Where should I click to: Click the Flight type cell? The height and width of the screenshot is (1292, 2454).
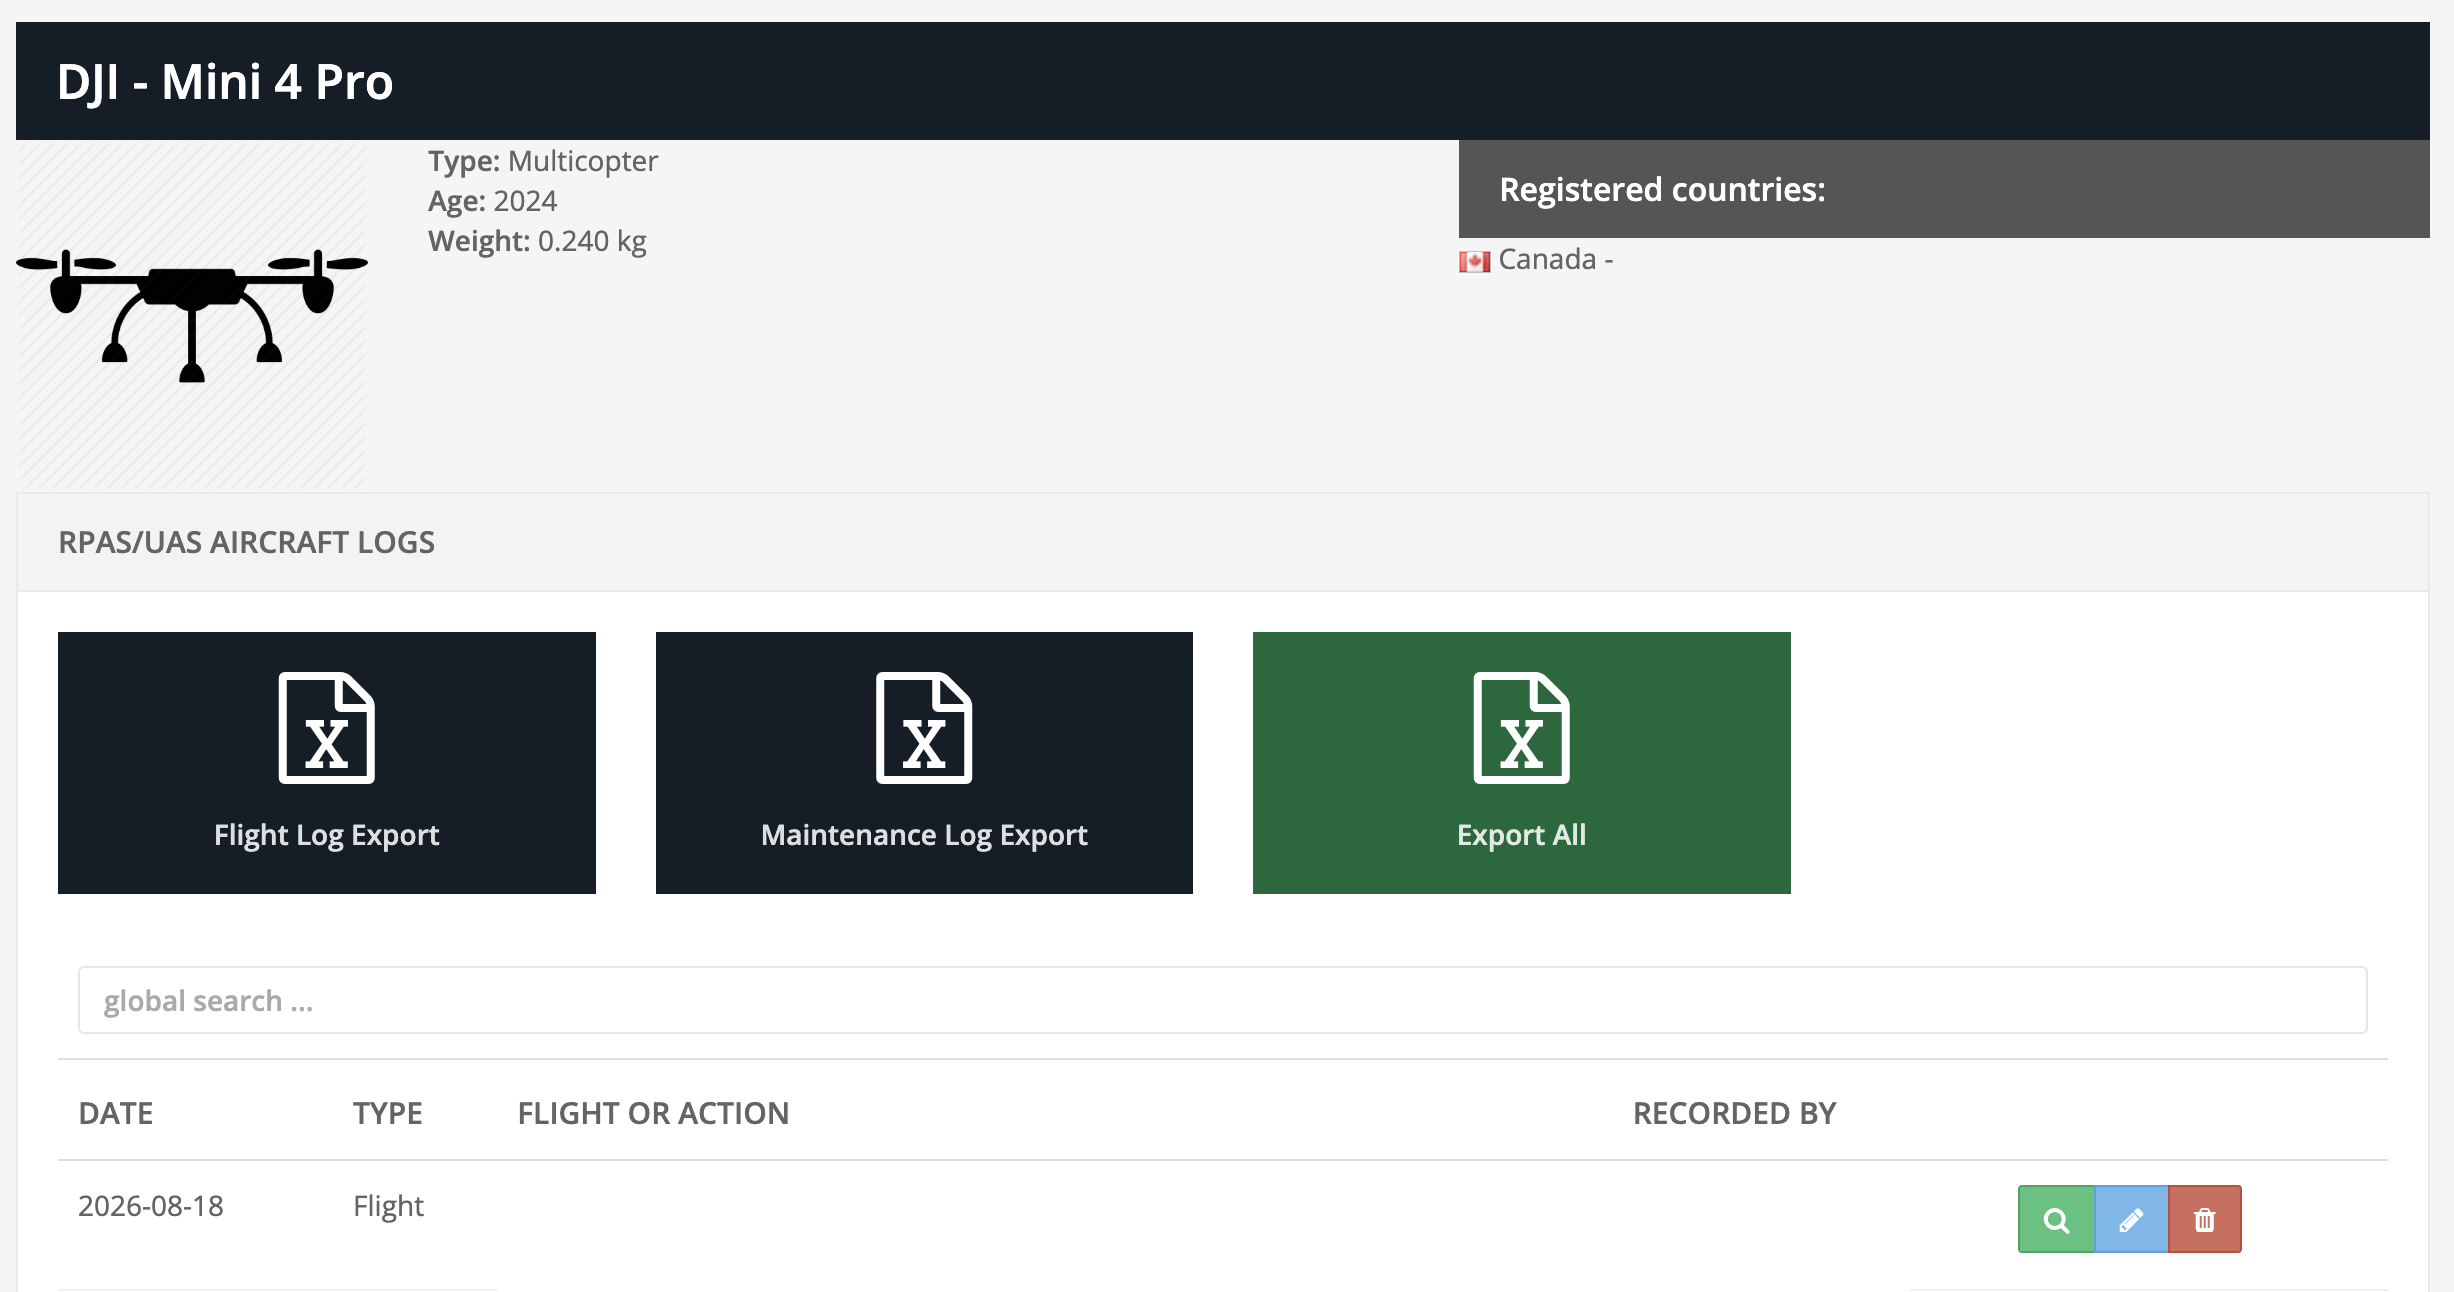coord(389,1206)
